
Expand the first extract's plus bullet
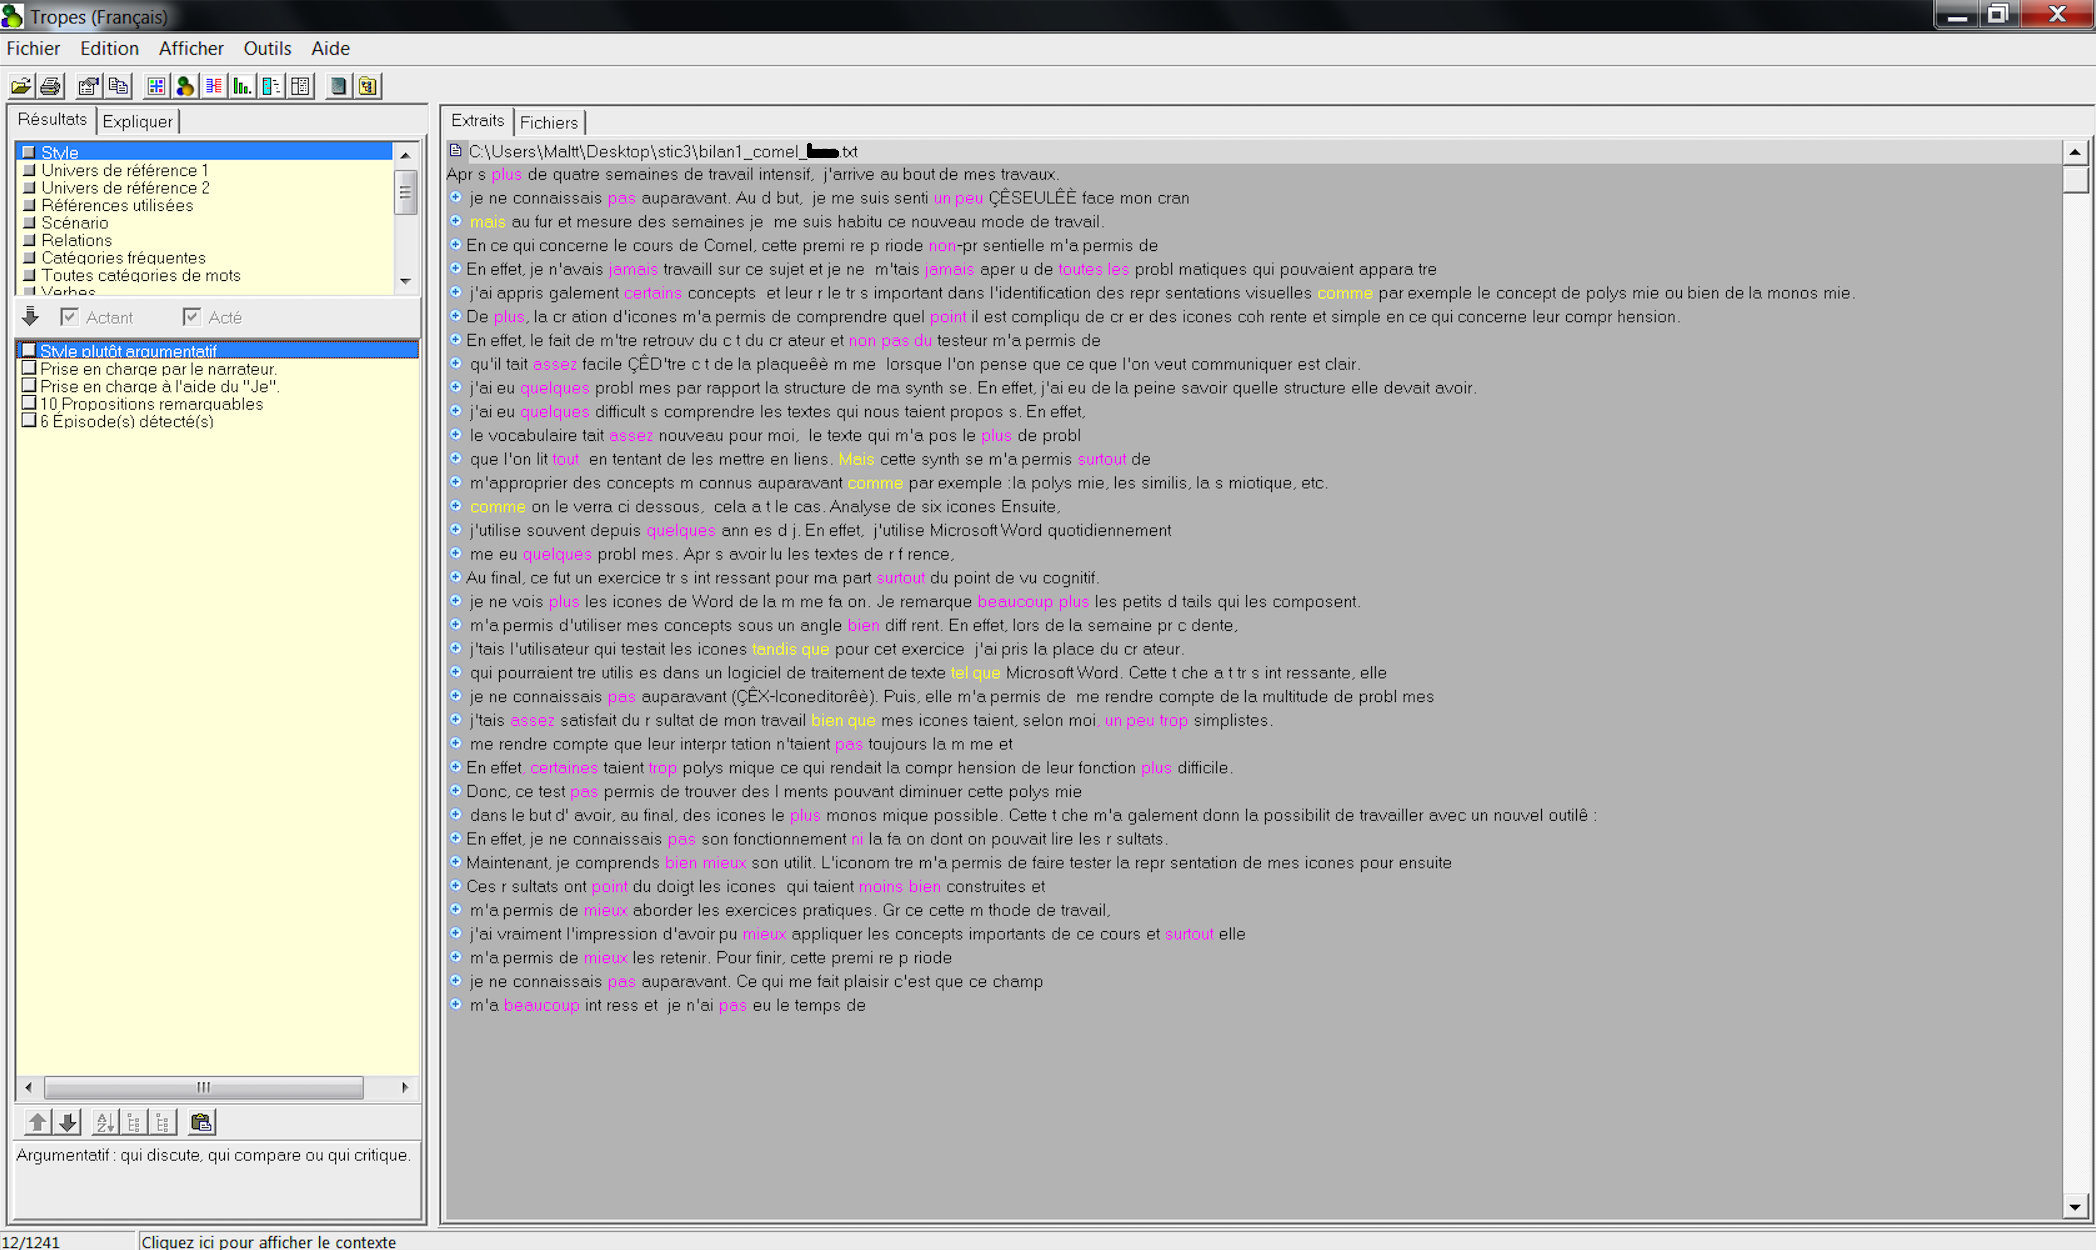456,198
